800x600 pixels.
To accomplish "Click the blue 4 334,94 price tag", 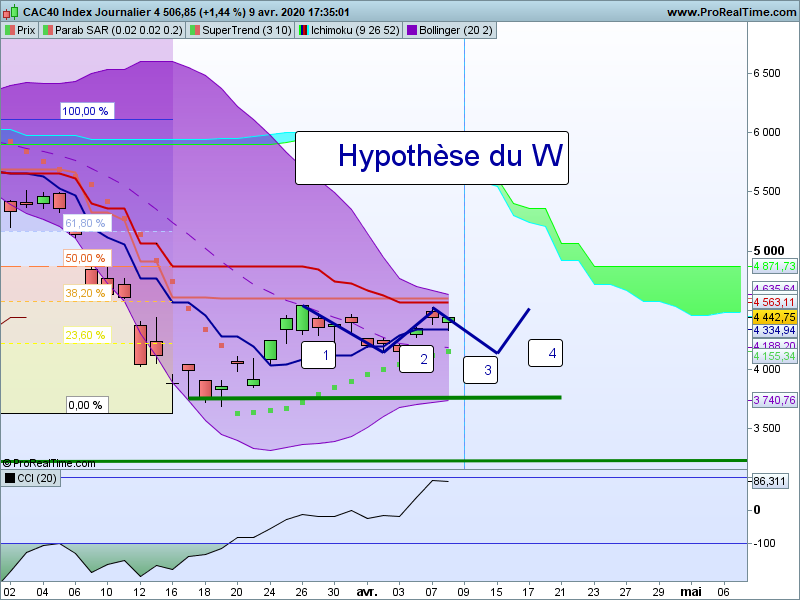I will pos(774,330).
